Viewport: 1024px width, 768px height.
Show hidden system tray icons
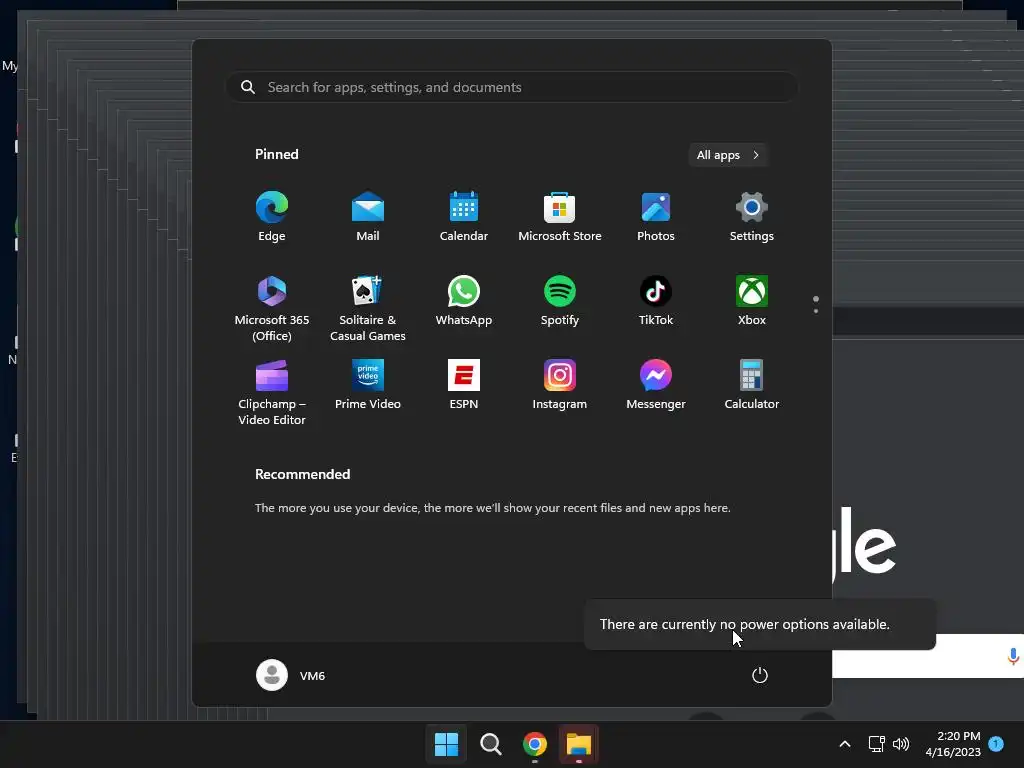click(844, 744)
